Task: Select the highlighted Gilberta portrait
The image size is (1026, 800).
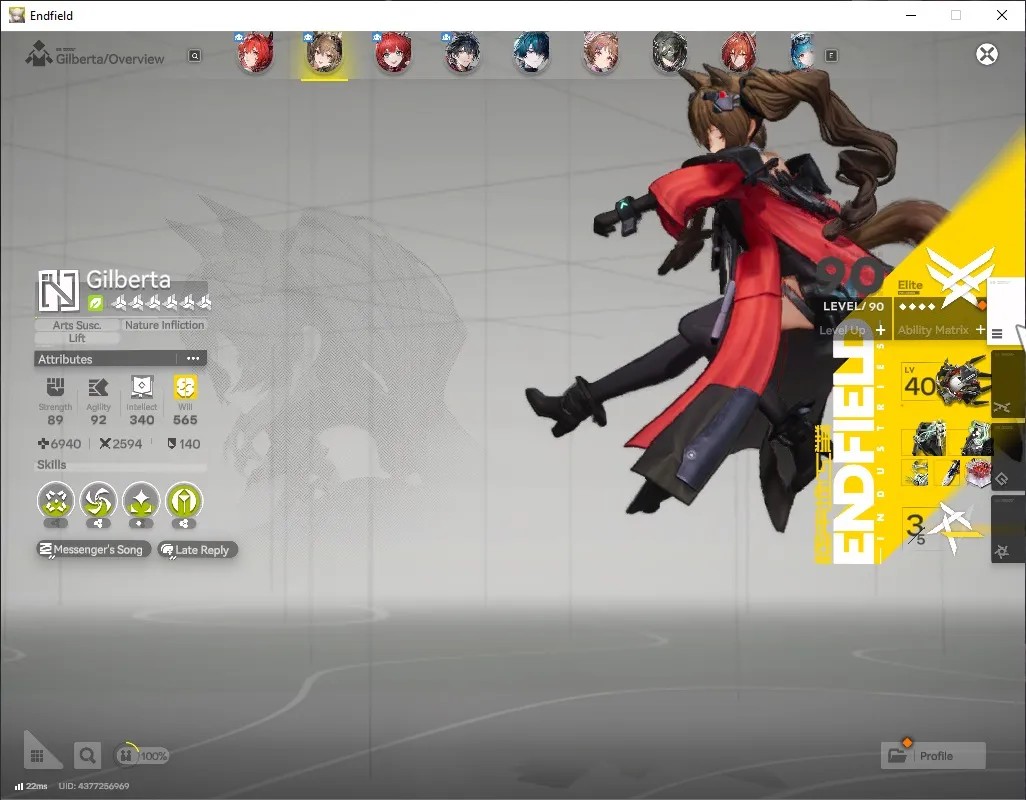Action: (325, 54)
